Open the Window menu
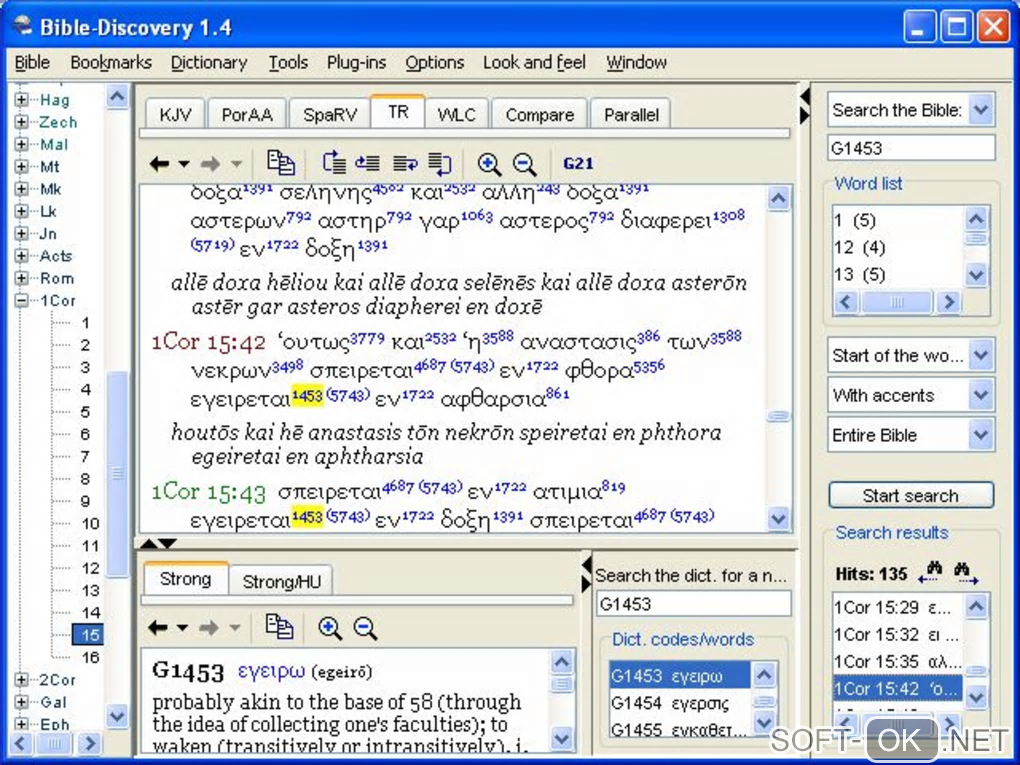Screen dimensions: 1020x765 pos(636,62)
